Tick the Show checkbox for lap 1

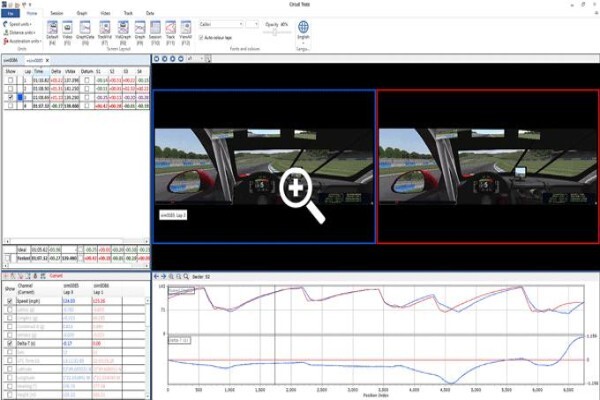[10, 80]
